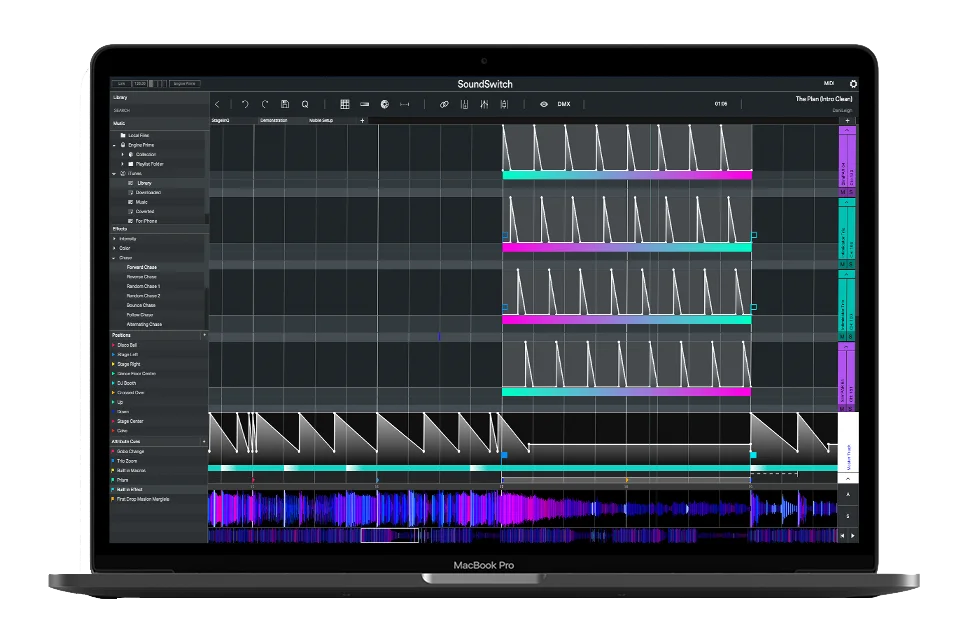Expand the Intensity effects group

(115, 238)
